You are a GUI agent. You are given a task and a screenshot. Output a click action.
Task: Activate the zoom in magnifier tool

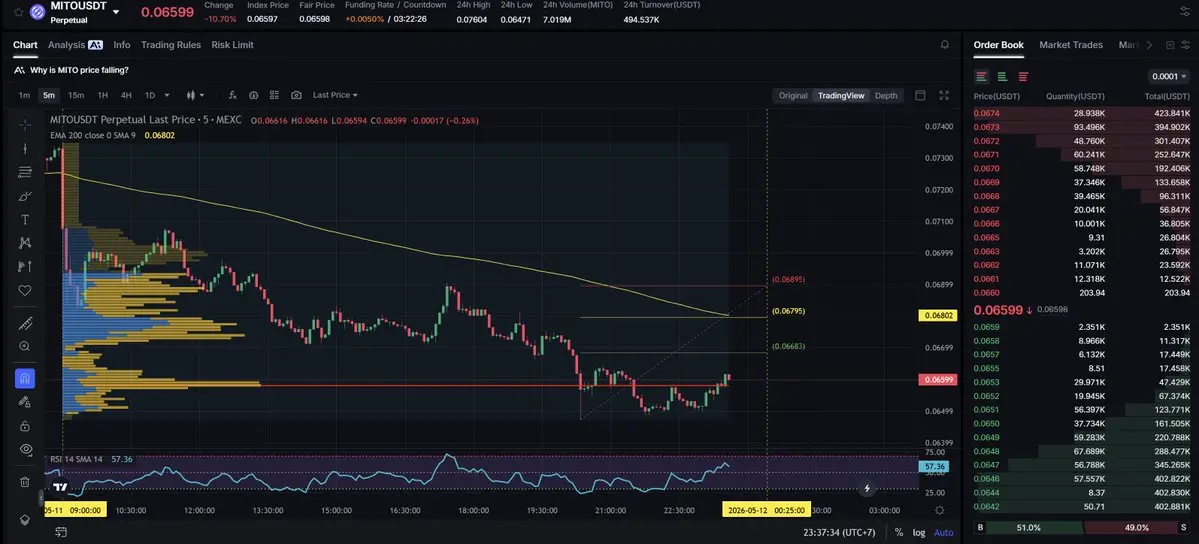click(24, 347)
